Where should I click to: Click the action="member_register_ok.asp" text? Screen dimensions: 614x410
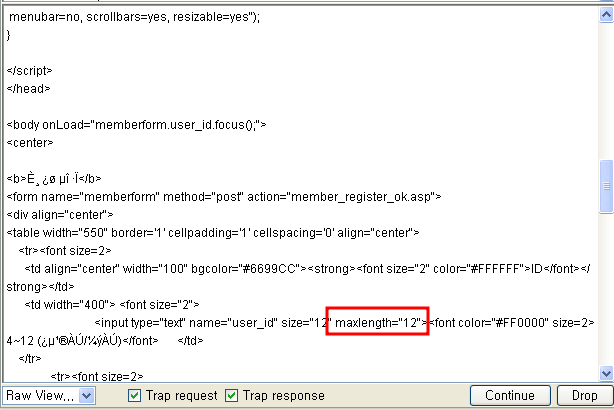pyautogui.click(x=341, y=197)
